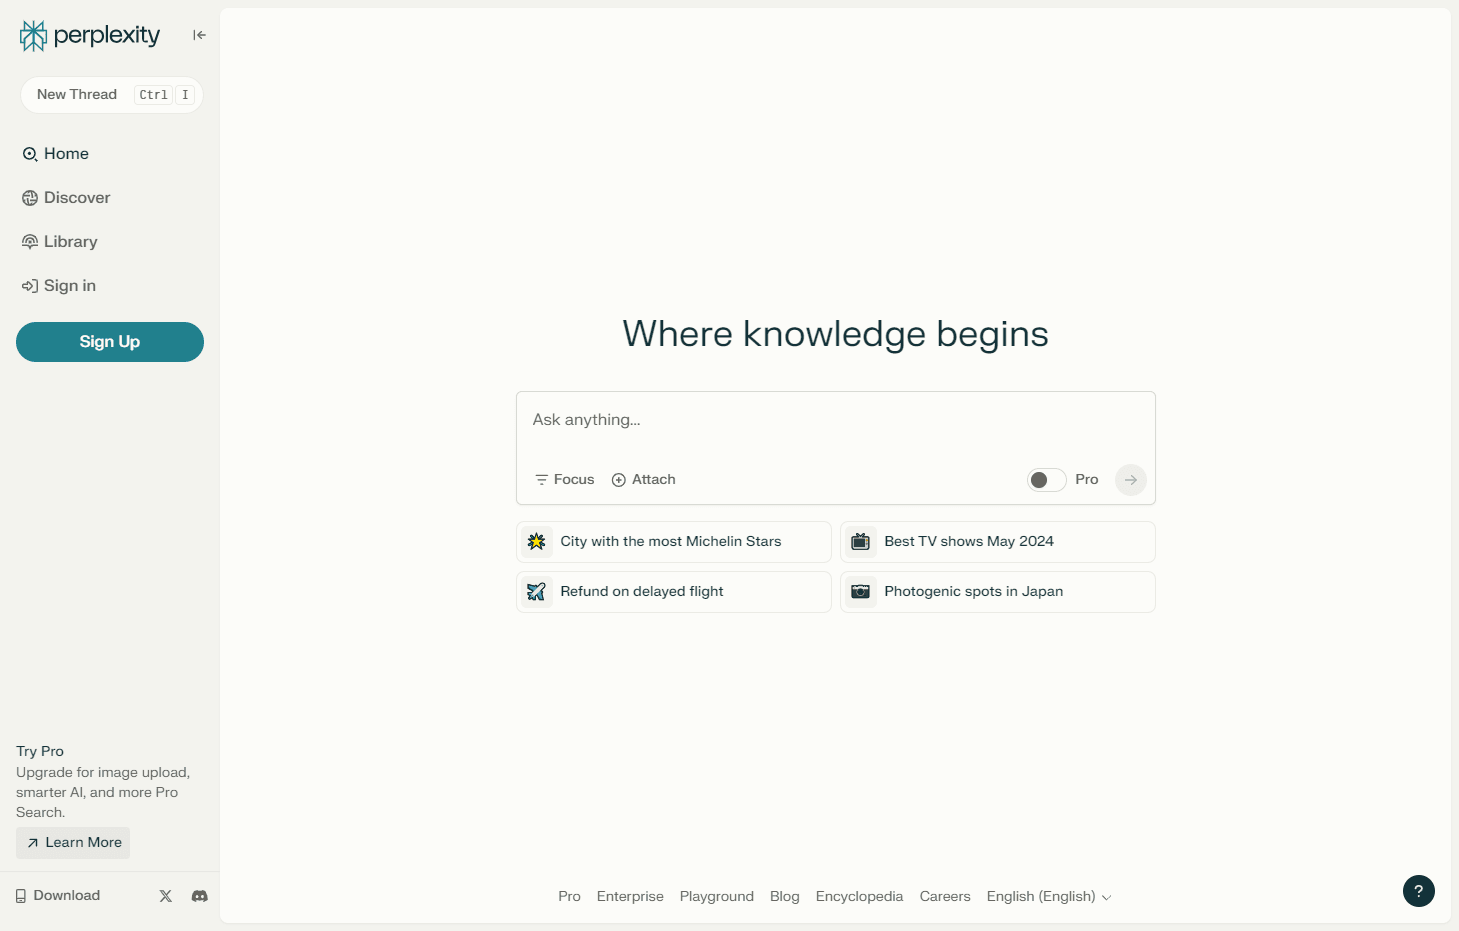Click the Ask anything input field
The height and width of the screenshot is (931, 1459).
coord(836,420)
